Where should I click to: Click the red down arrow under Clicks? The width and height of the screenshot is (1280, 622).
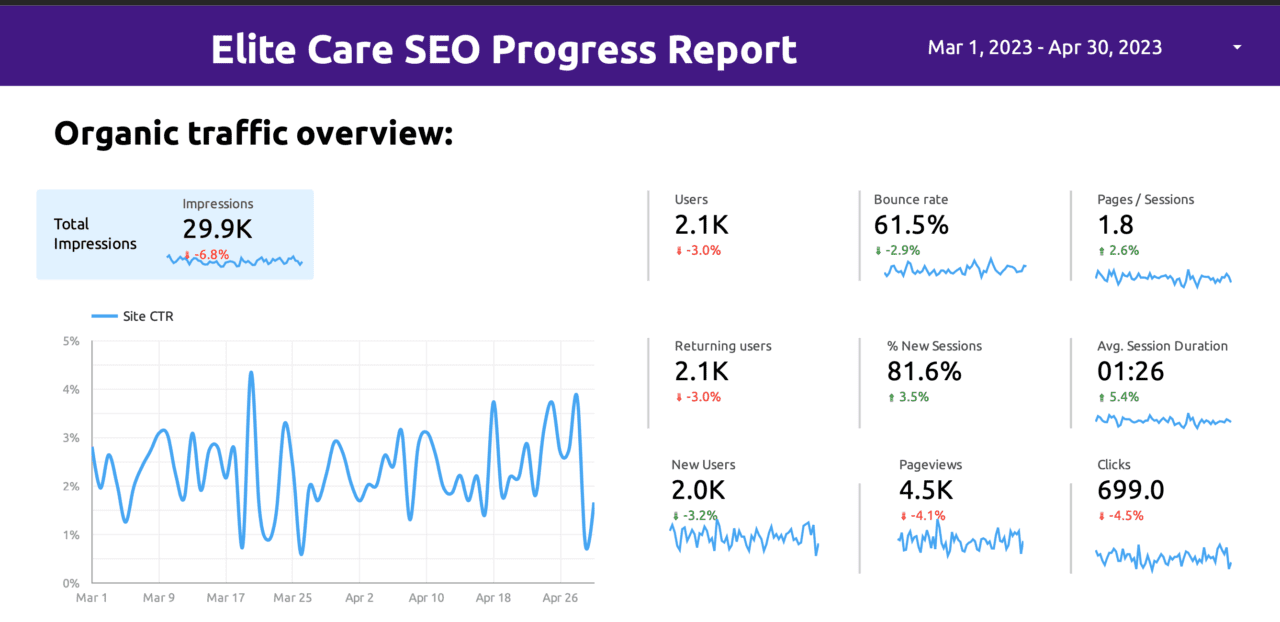coord(1101,516)
